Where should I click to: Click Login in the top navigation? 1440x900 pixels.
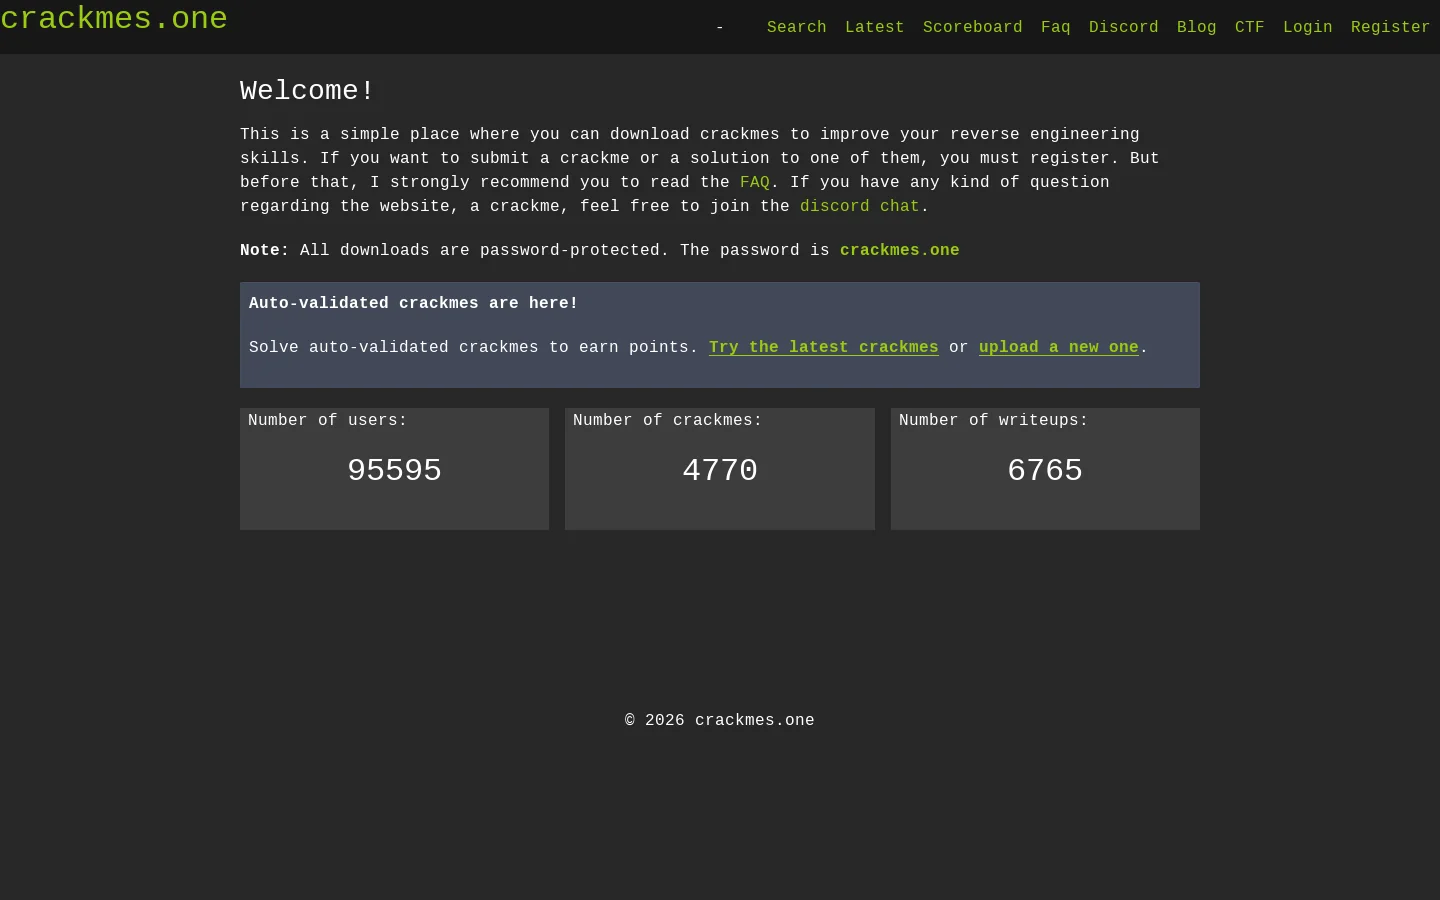tap(1308, 27)
